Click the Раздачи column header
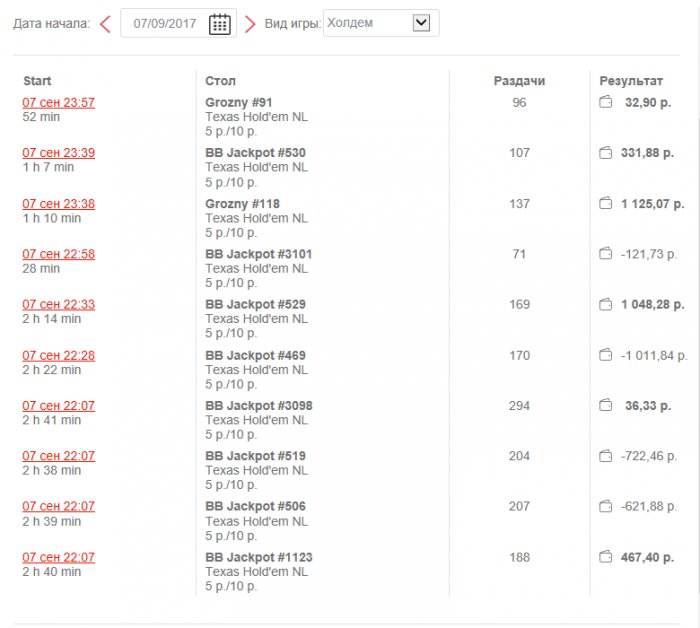This screenshot has width=700, height=628. pyautogui.click(x=519, y=80)
